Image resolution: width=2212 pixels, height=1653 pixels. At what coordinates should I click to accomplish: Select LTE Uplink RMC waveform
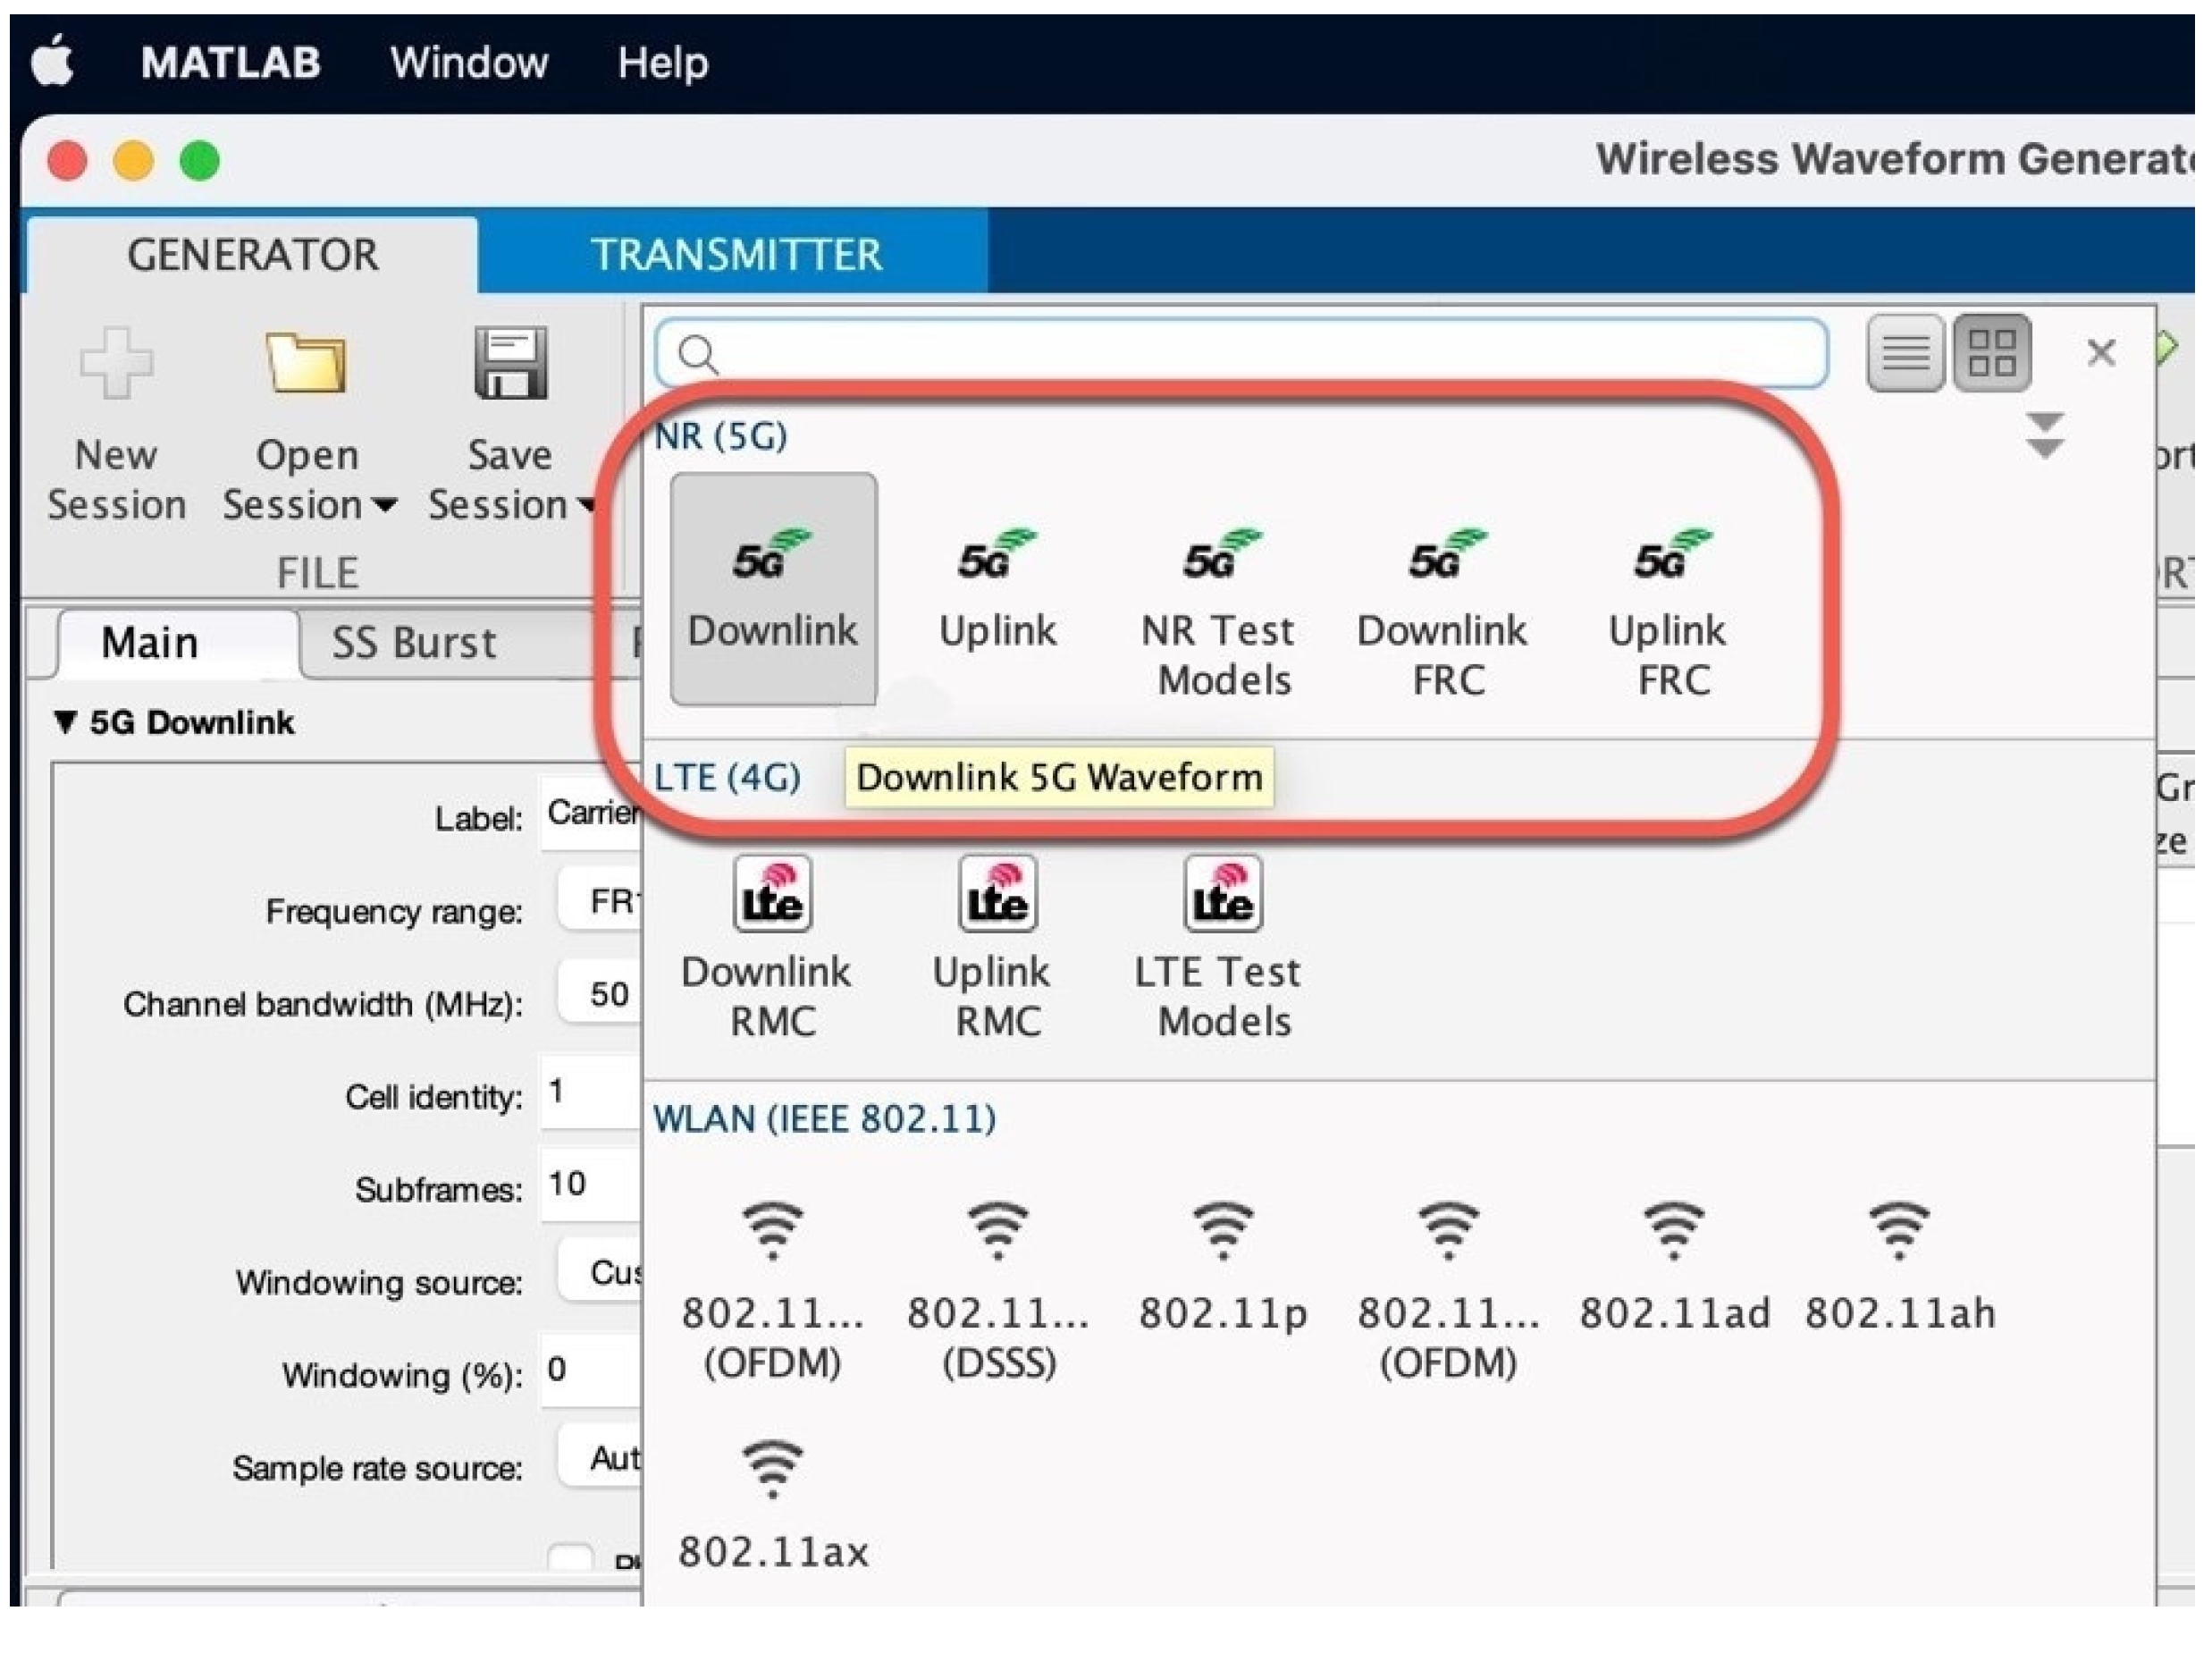click(x=996, y=945)
